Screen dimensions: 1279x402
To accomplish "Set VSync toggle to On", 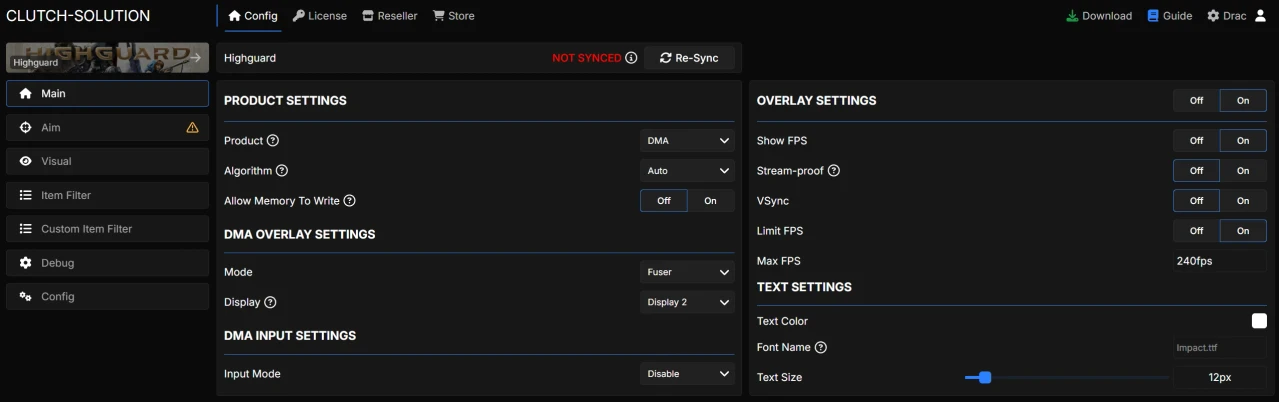I will click(x=1243, y=201).
